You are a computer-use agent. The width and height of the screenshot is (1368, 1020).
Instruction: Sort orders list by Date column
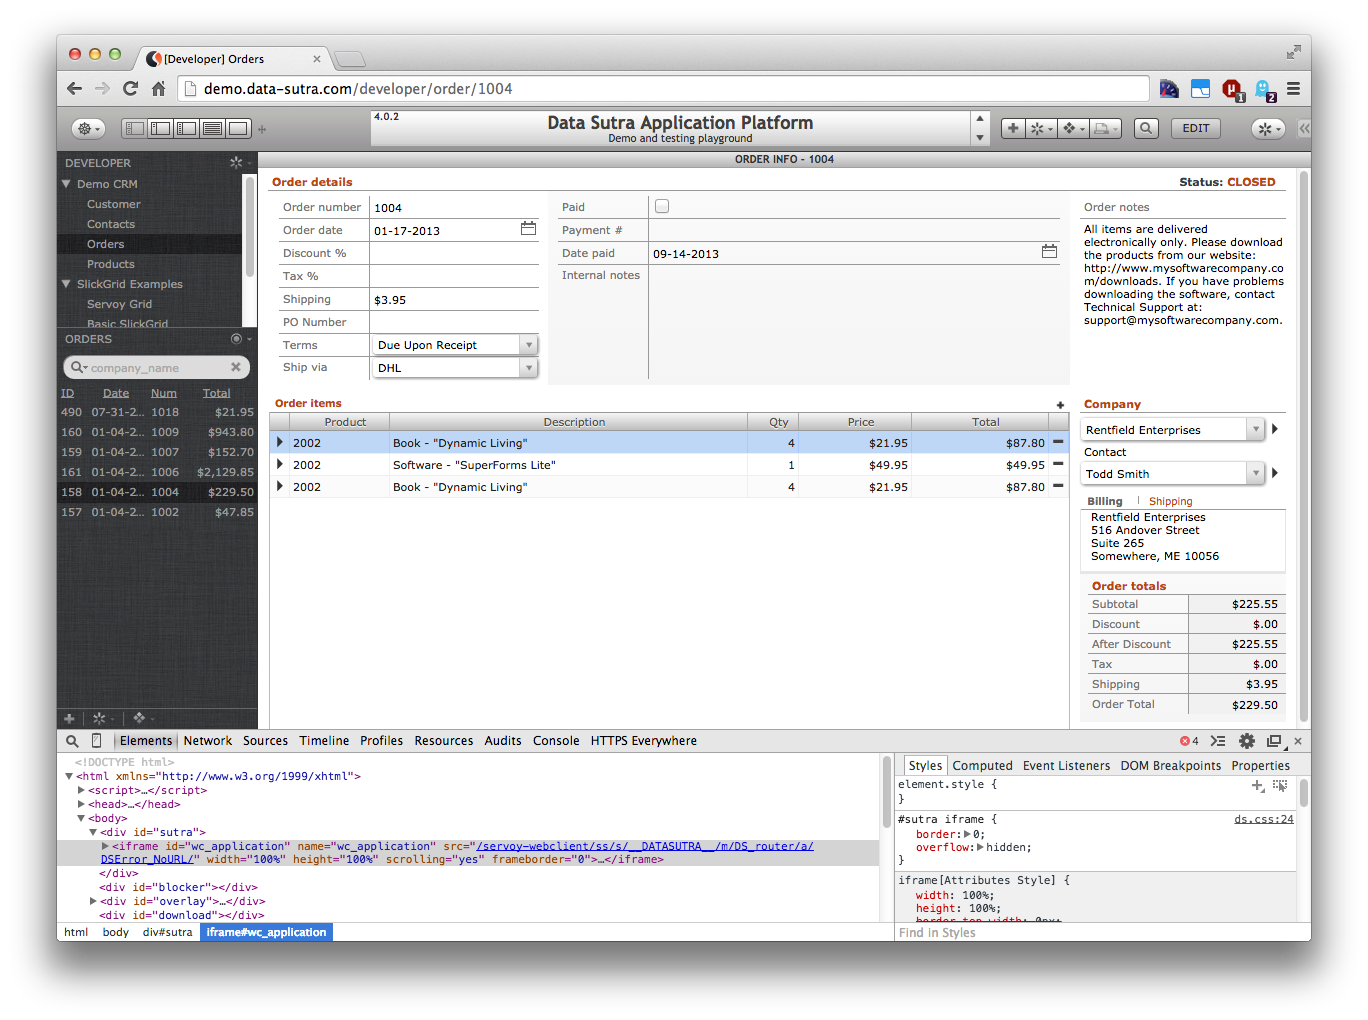[116, 393]
